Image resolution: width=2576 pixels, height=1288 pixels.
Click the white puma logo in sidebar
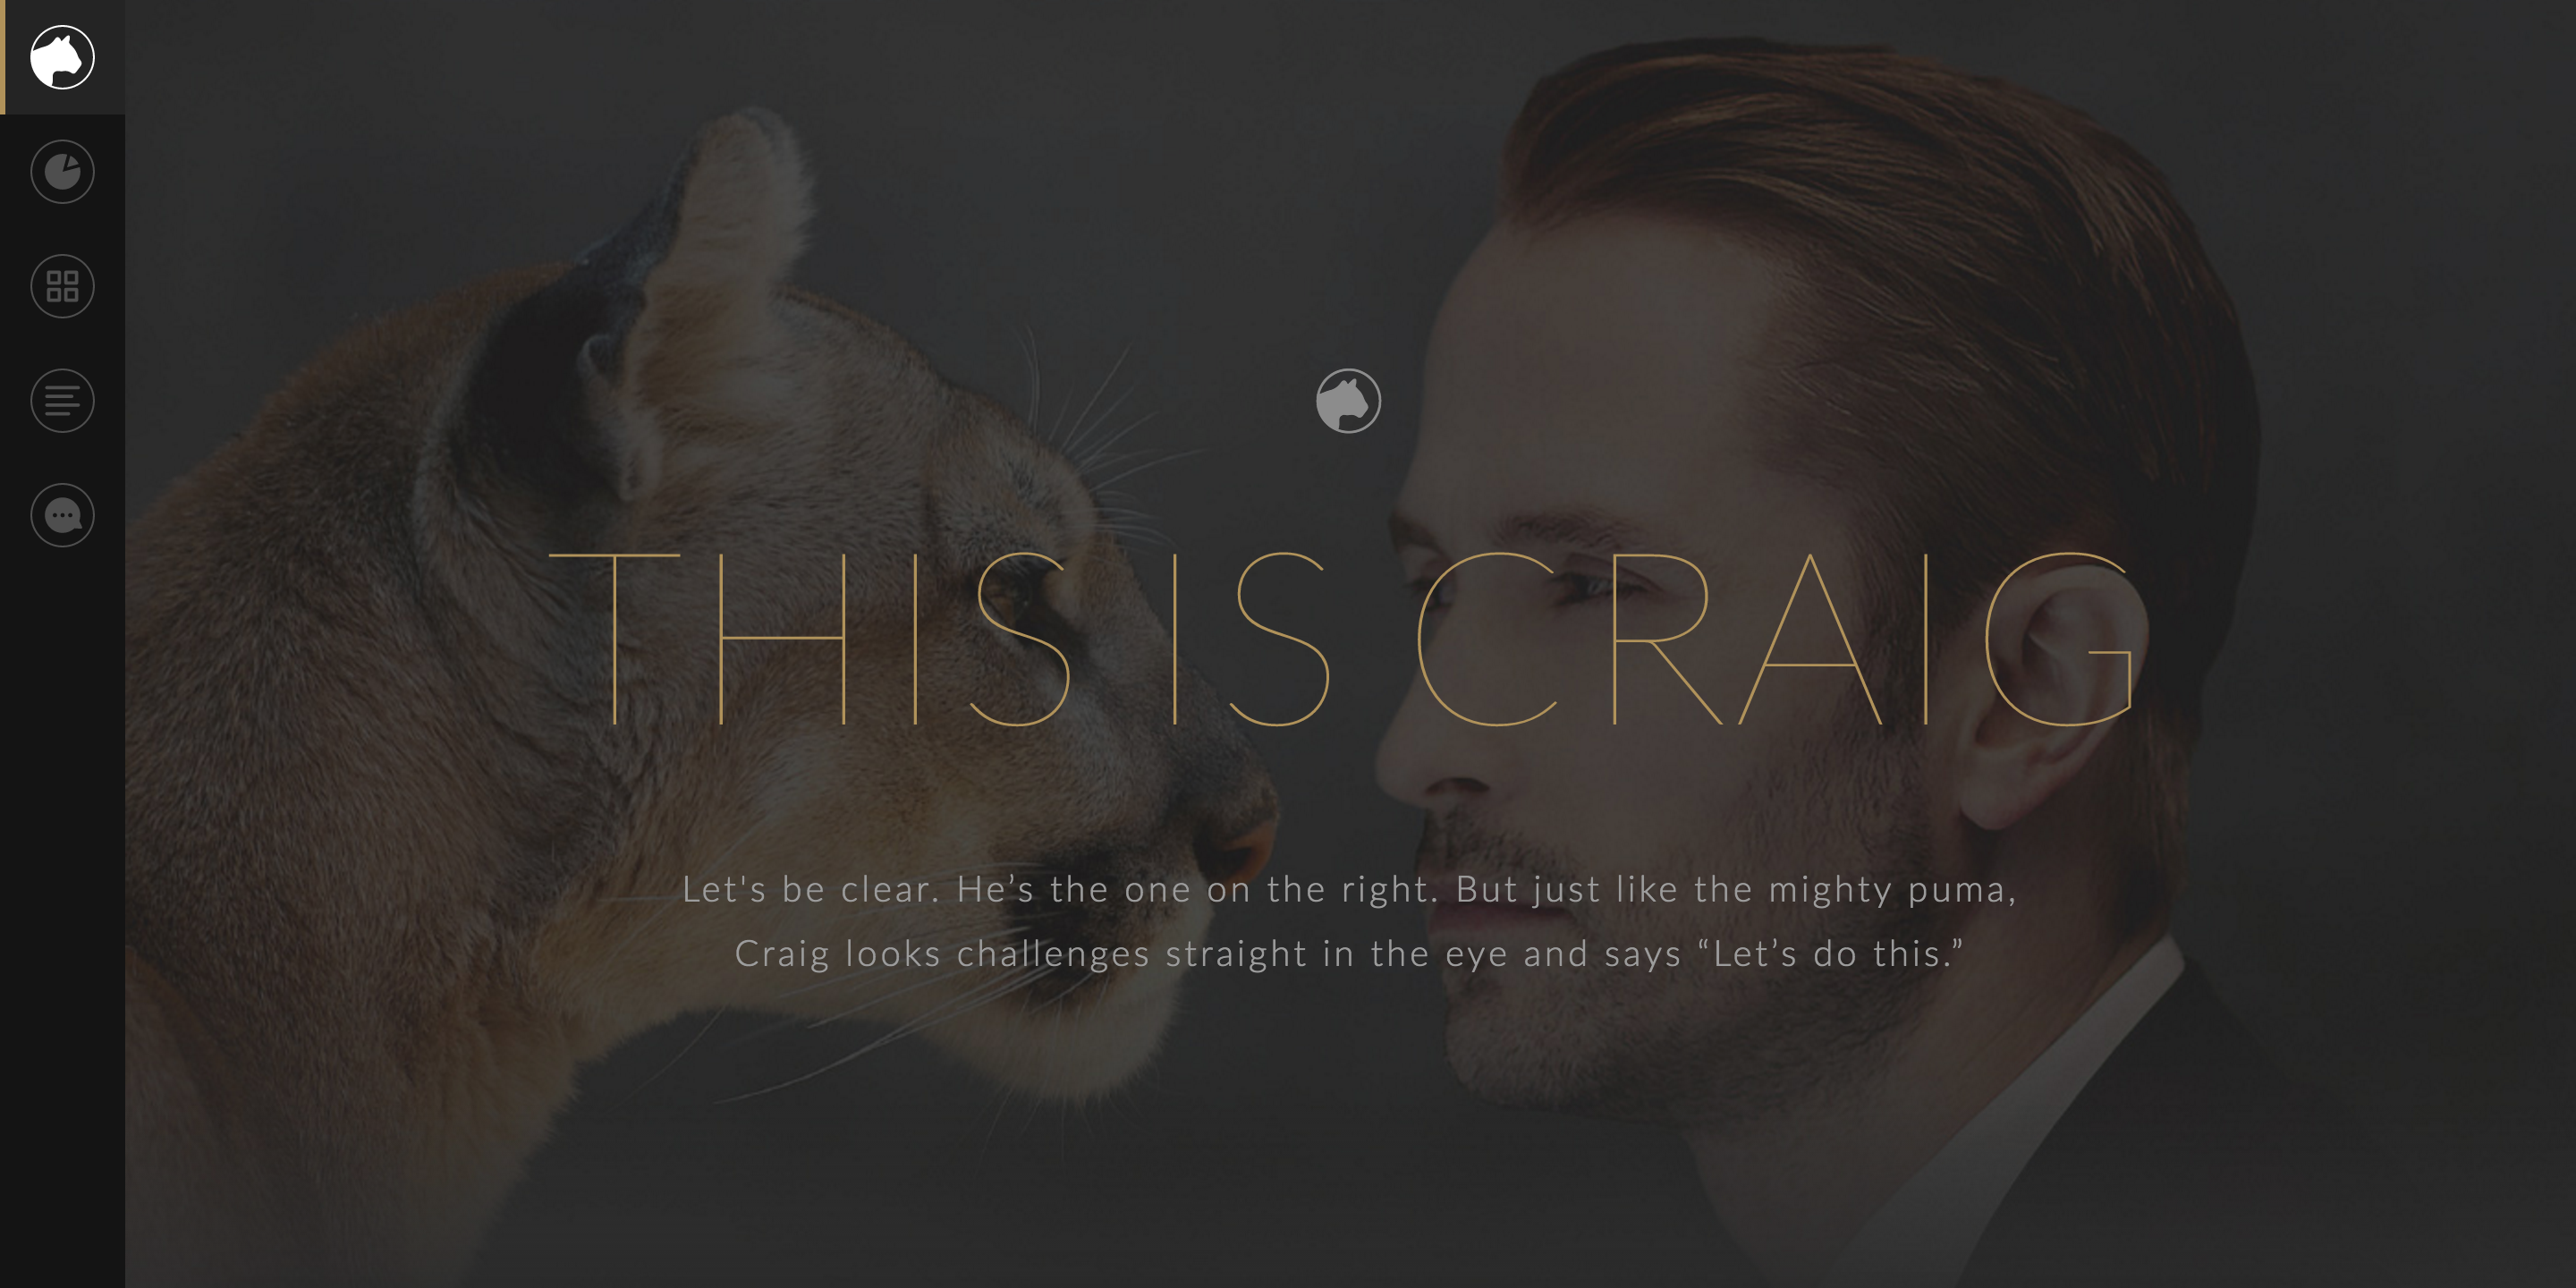coord(62,57)
